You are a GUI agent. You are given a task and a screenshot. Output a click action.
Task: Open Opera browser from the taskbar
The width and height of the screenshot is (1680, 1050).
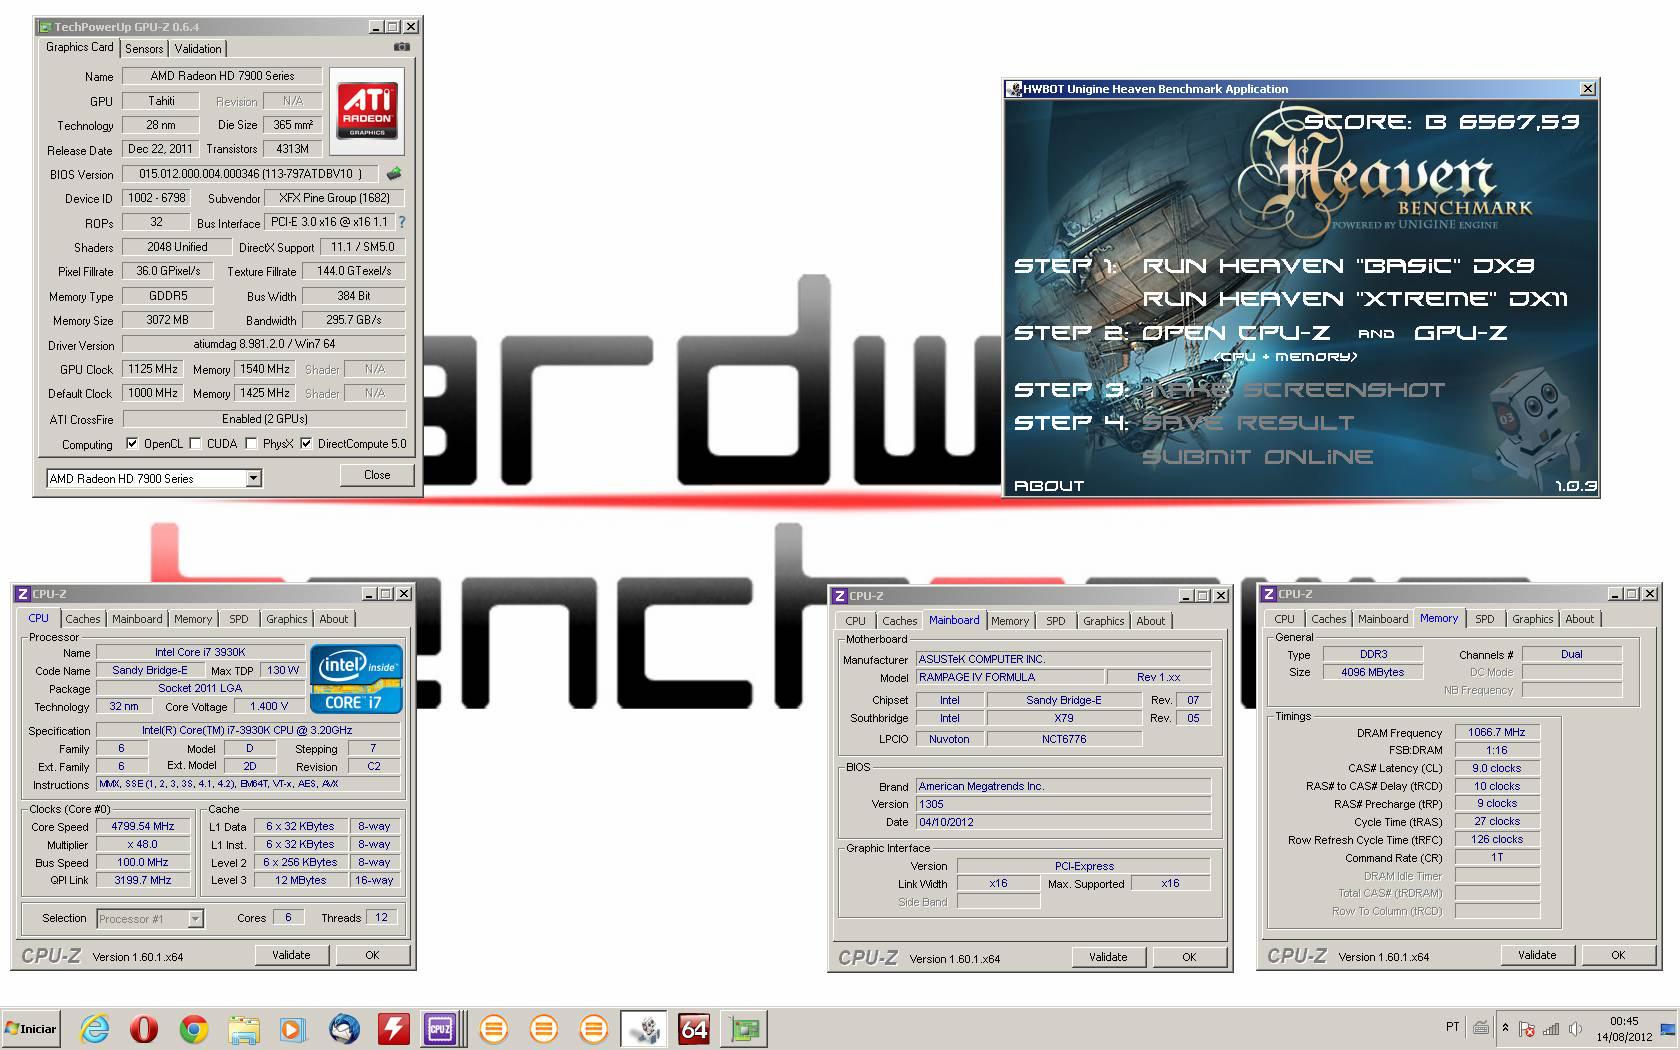coord(144,1028)
